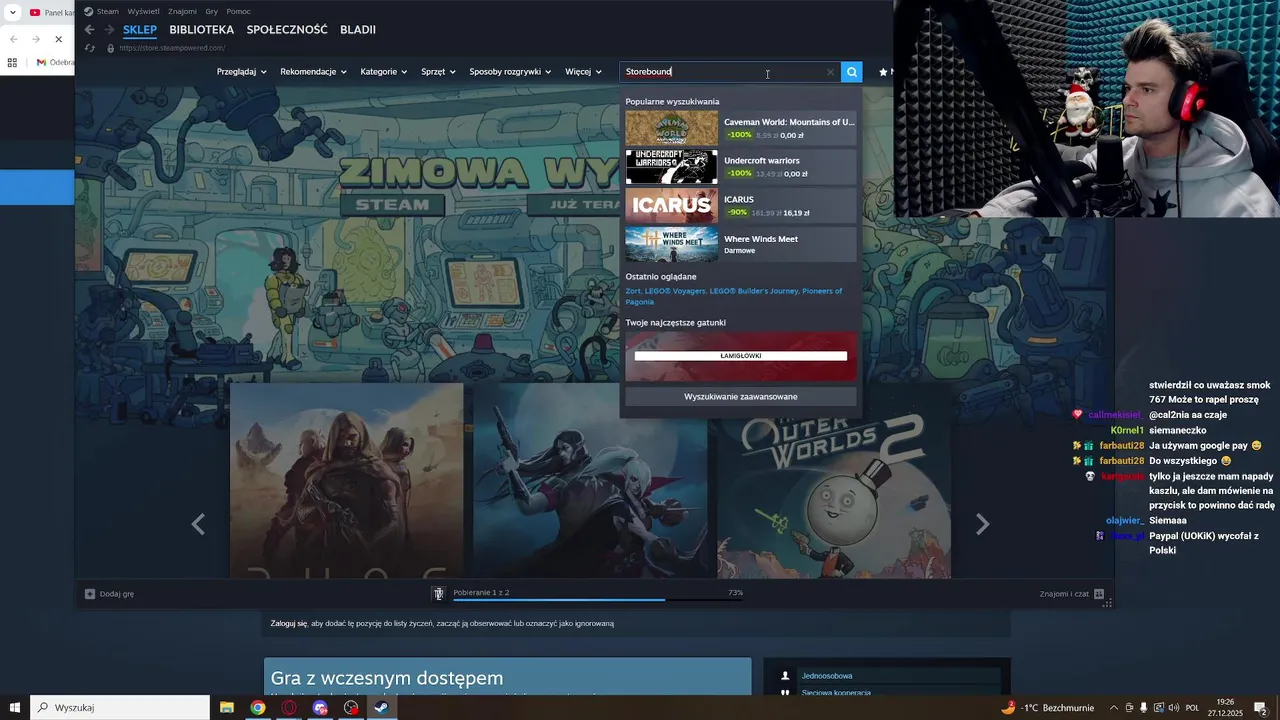
Task: Open the Discord taskbar icon
Action: coord(320,707)
